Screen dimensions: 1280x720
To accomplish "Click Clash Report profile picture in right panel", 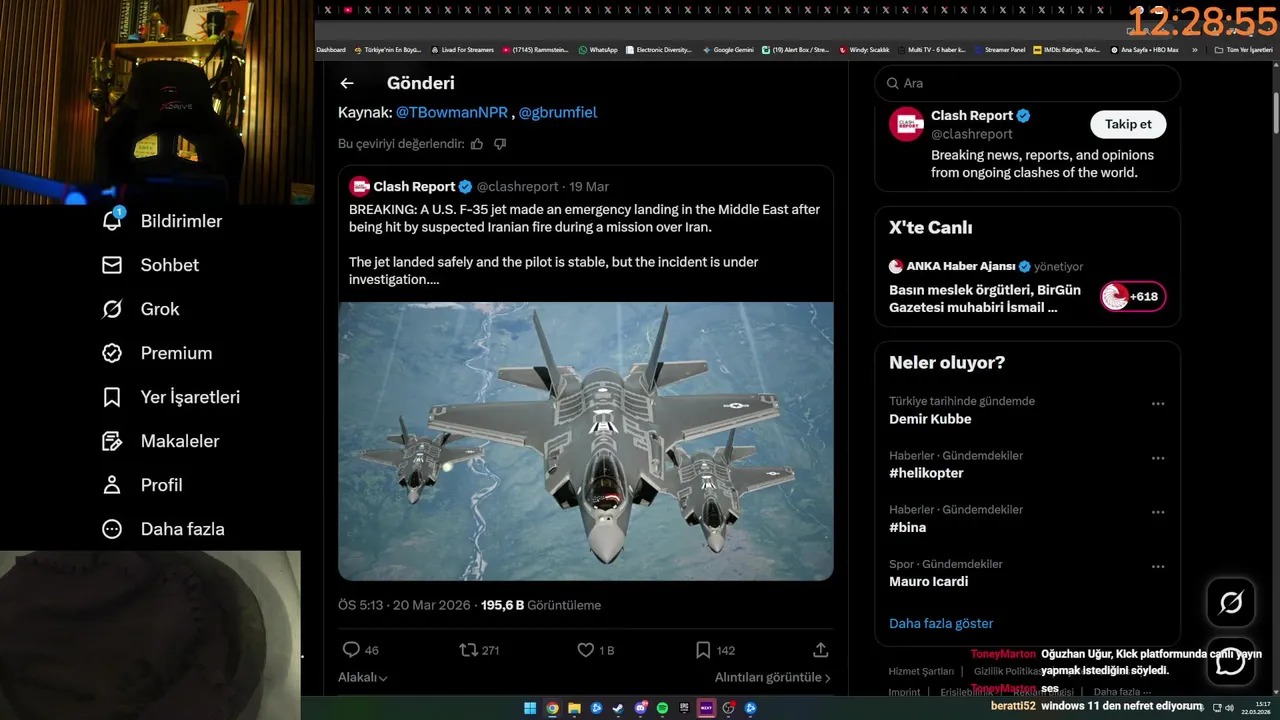I will click(907, 124).
